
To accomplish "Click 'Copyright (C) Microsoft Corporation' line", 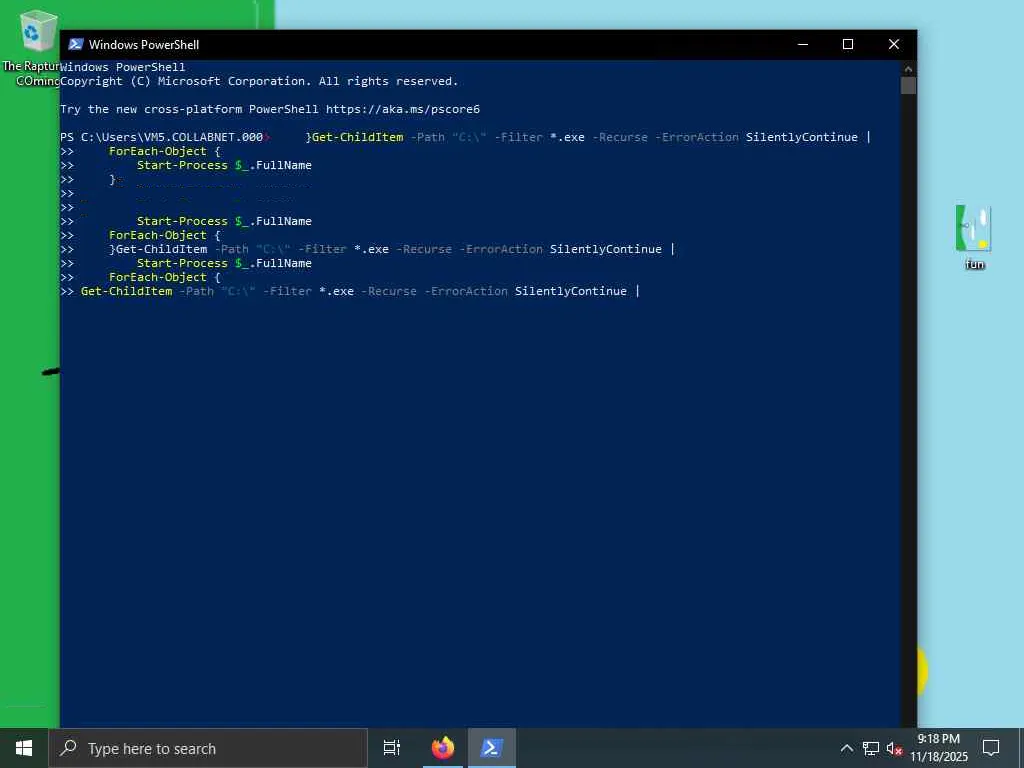I will click(x=259, y=81).
